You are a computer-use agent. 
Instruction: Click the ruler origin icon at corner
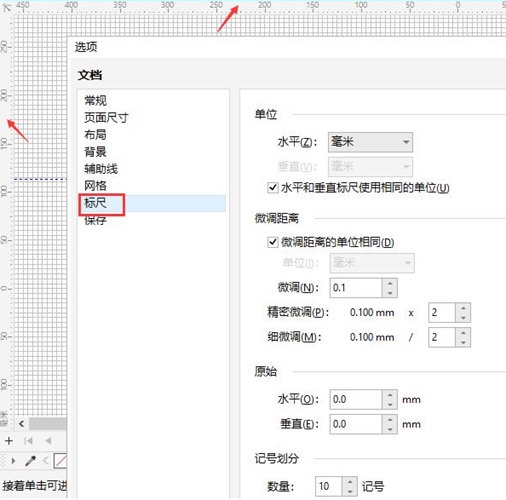click(6, 7)
